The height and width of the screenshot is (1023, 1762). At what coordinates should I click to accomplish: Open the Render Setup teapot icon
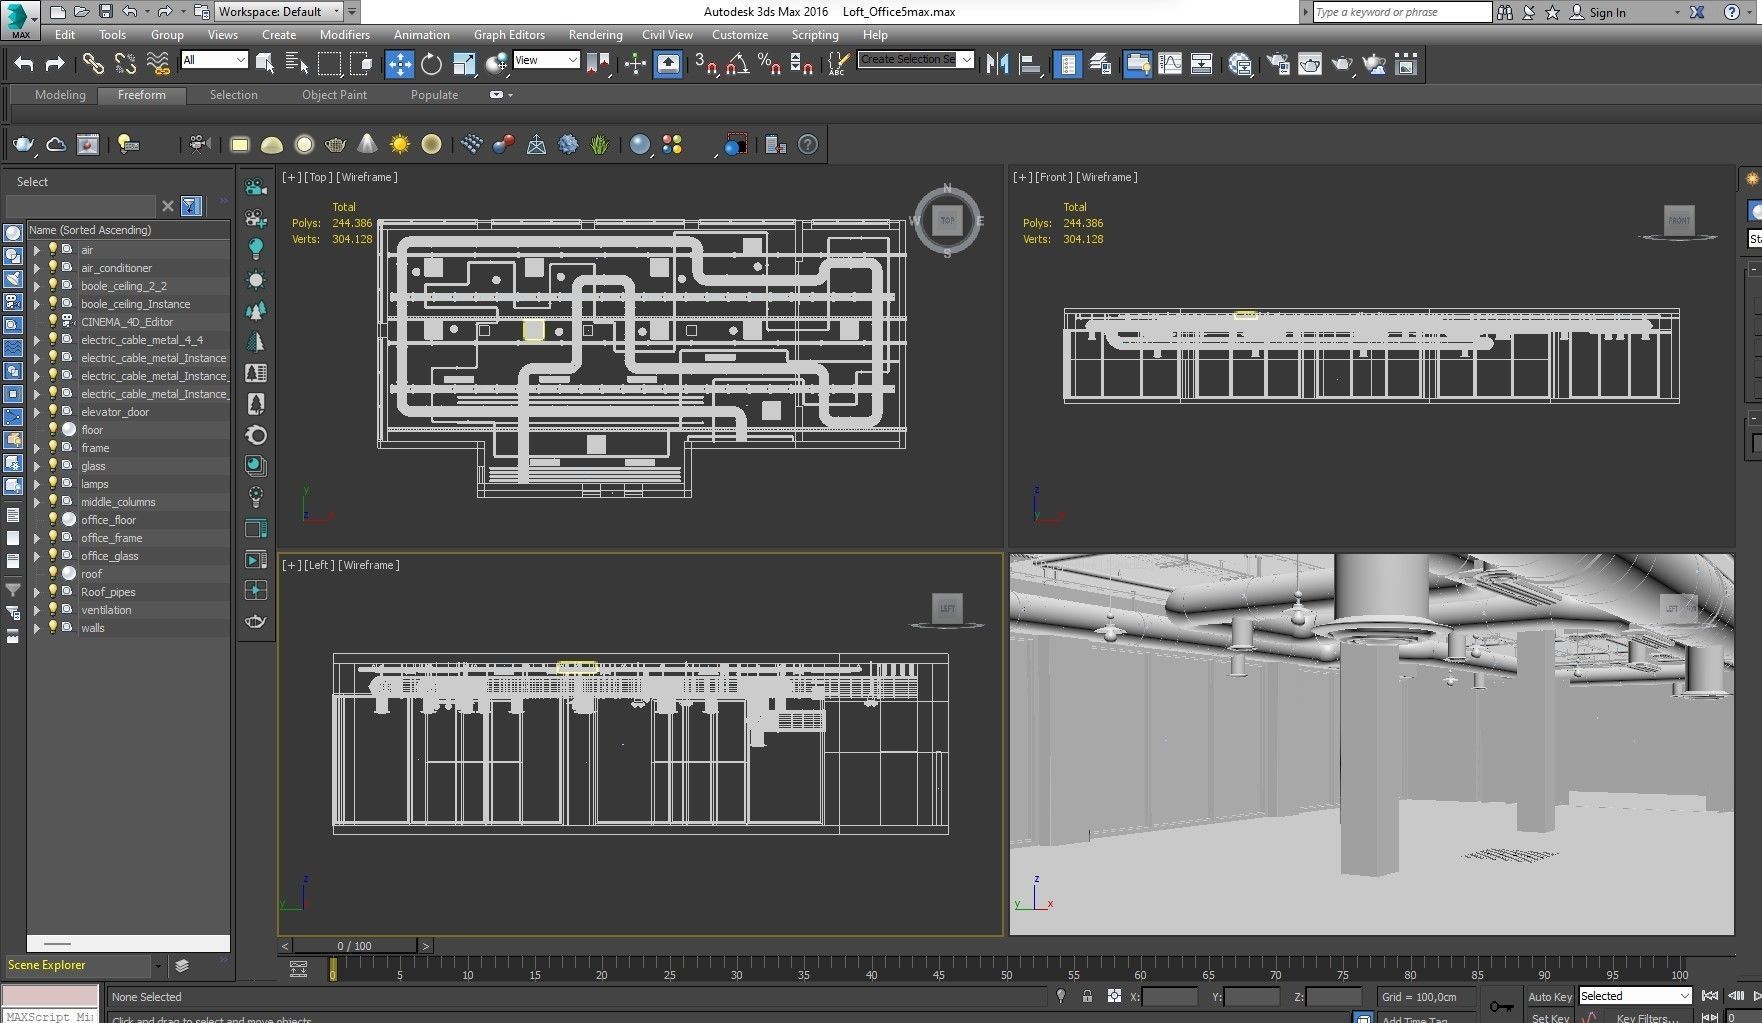click(x=1277, y=64)
